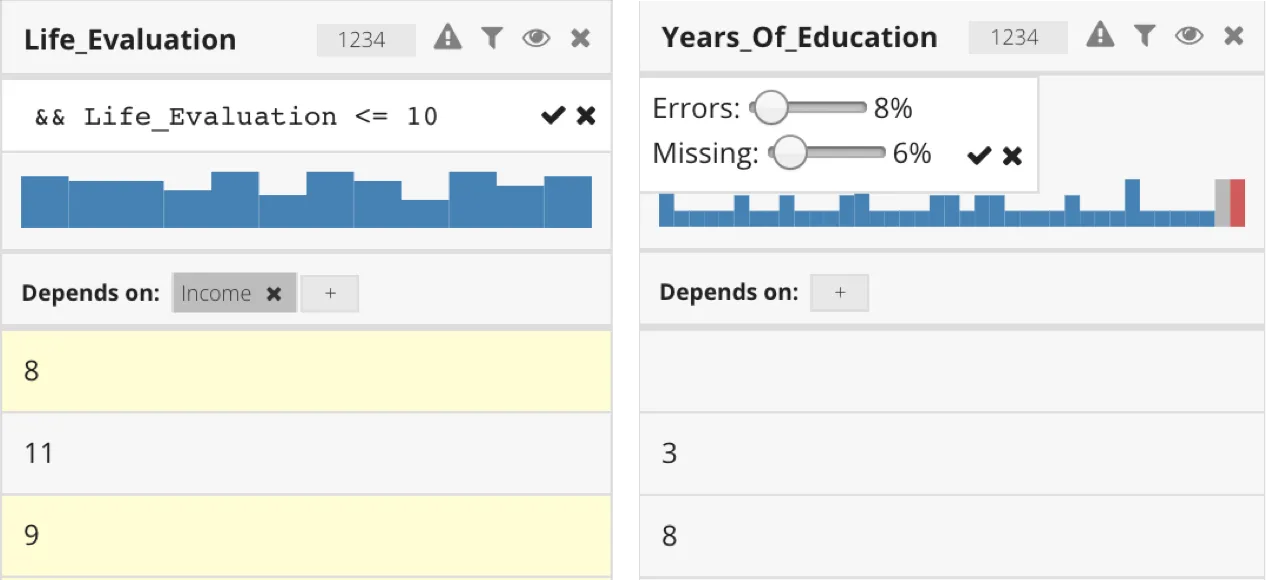Accept Errors and Missing slider settings
1266x580 pixels.
pyautogui.click(x=980, y=155)
